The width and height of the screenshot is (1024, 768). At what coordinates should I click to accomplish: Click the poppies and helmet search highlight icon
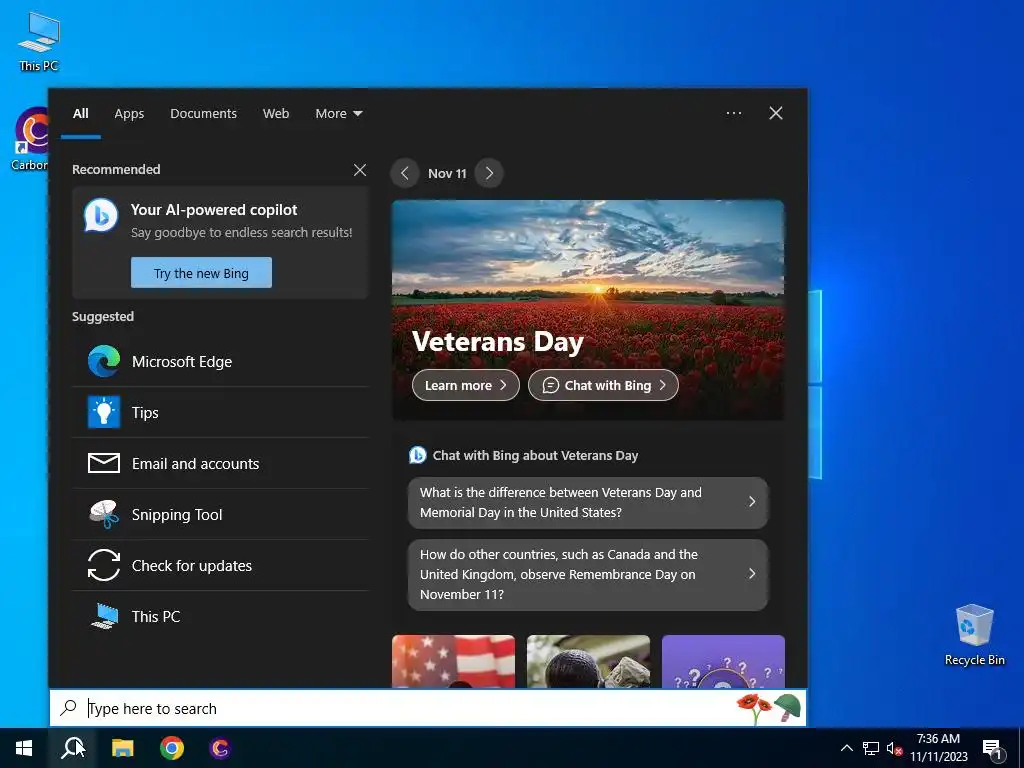(x=769, y=709)
